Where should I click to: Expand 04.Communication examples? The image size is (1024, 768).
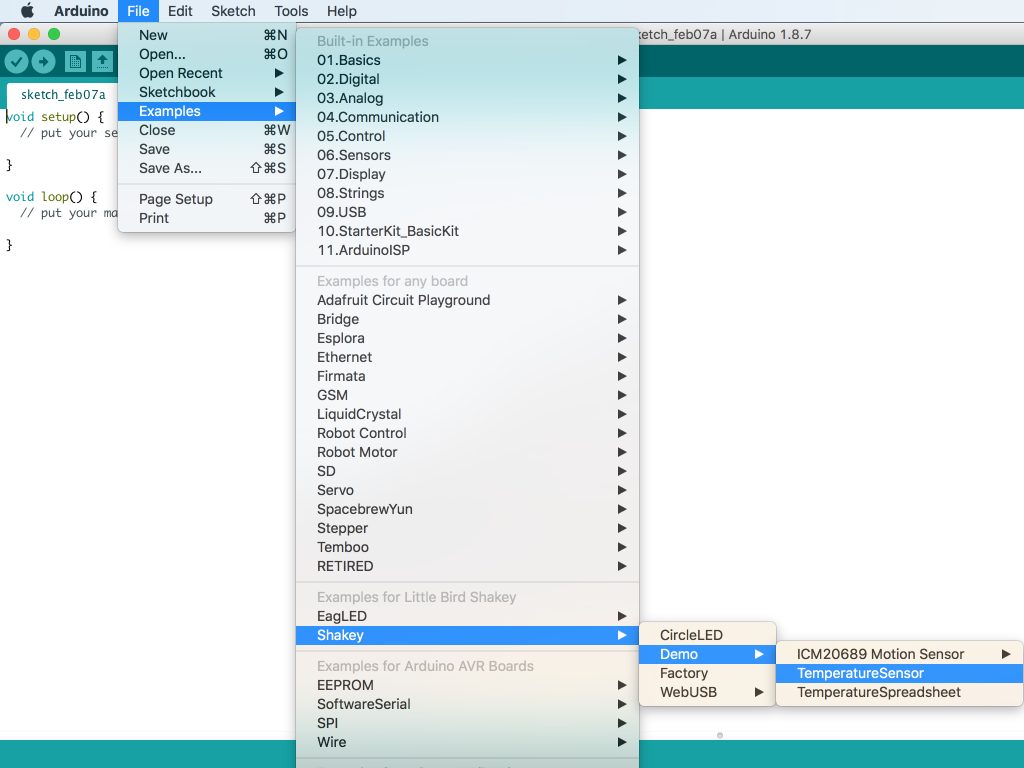click(468, 117)
